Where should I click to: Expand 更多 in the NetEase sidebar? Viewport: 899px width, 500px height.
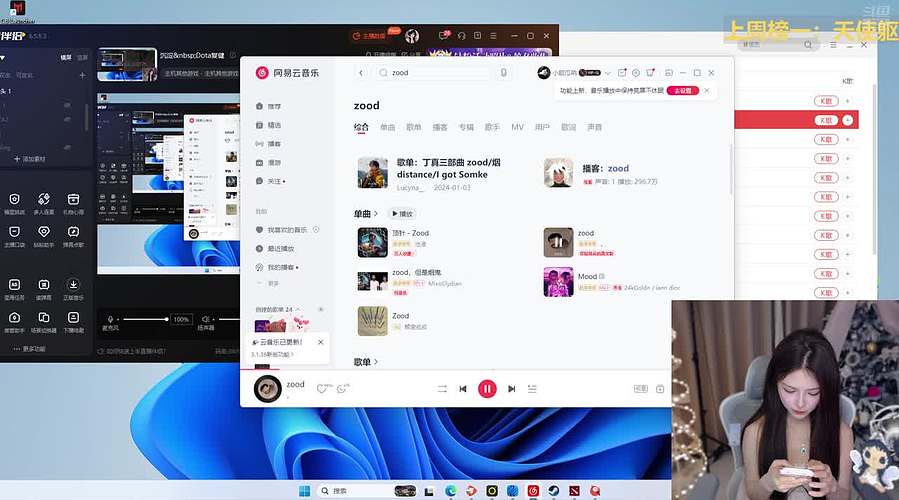[x=268, y=283]
